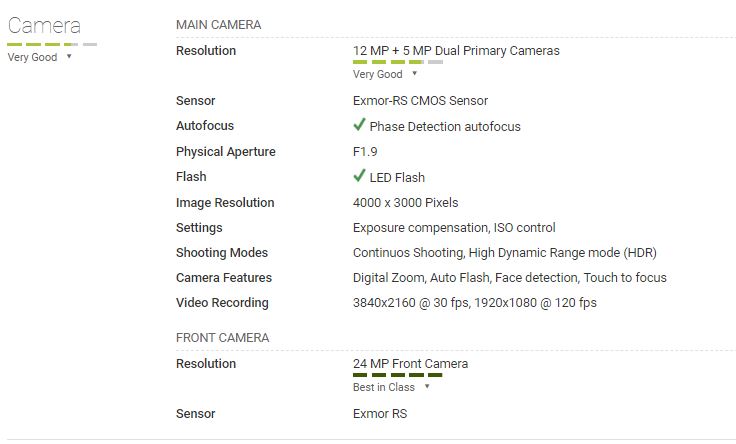Select the FRONT CAMERA section header
This screenshot has width=736, height=444.
pos(222,338)
